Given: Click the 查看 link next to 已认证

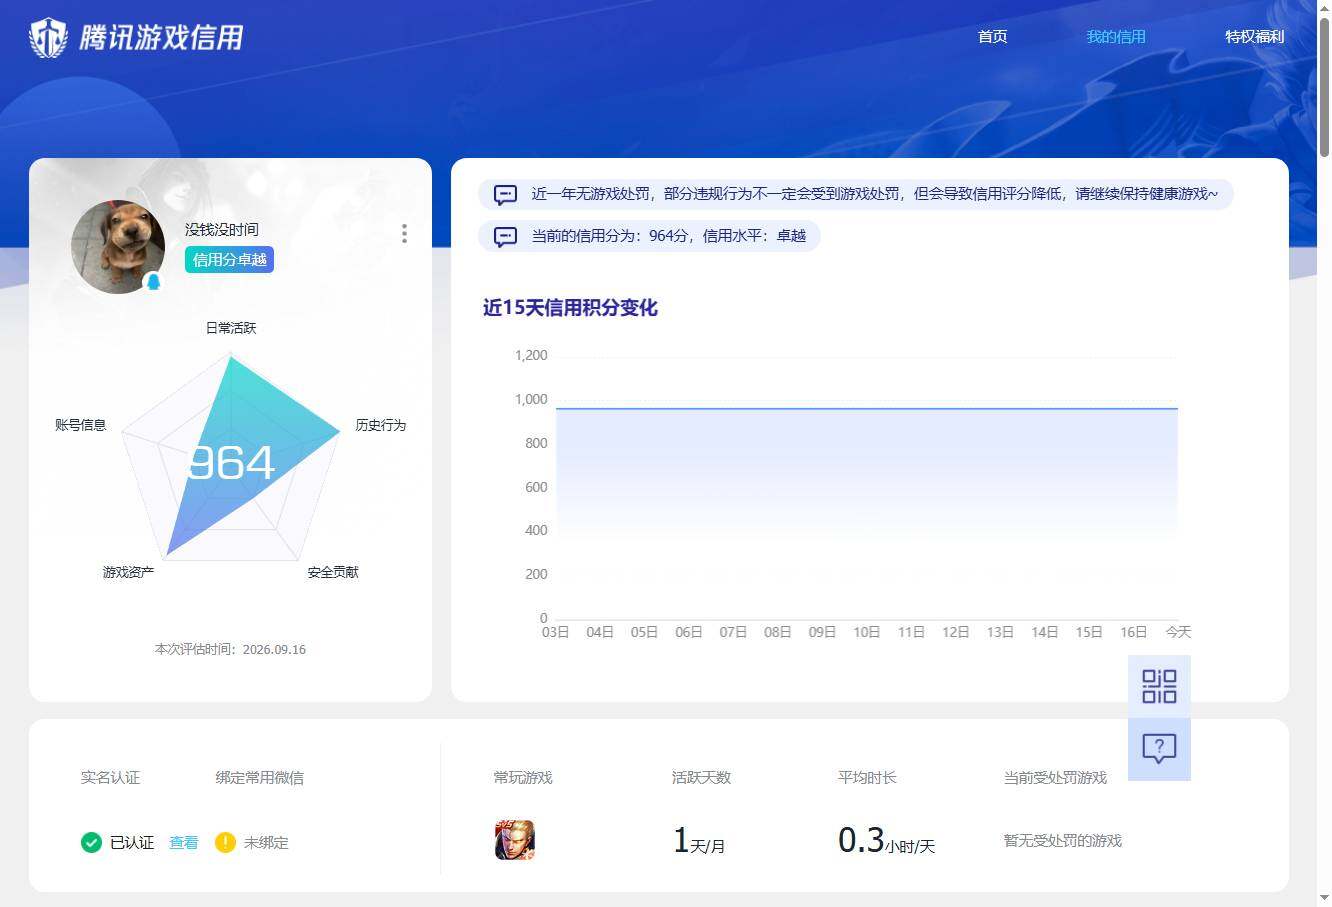Looking at the screenshot, I should tap(183, 843).
